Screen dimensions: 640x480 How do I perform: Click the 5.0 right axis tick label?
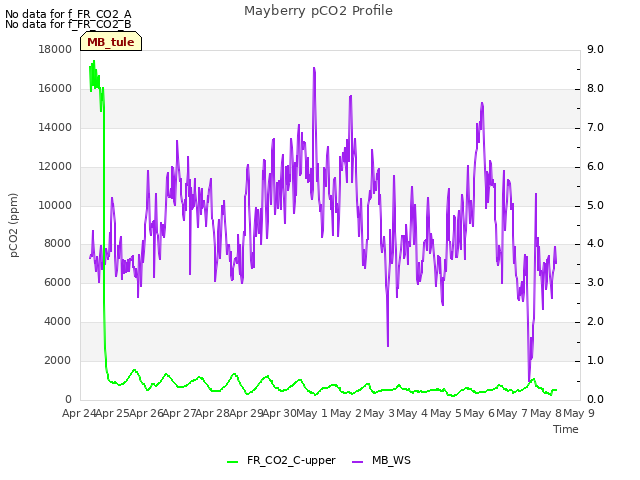click(x=595, y=205)
